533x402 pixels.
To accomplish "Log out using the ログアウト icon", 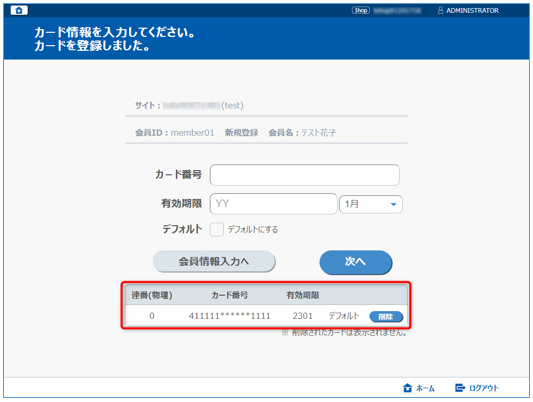I will [460, 388].
